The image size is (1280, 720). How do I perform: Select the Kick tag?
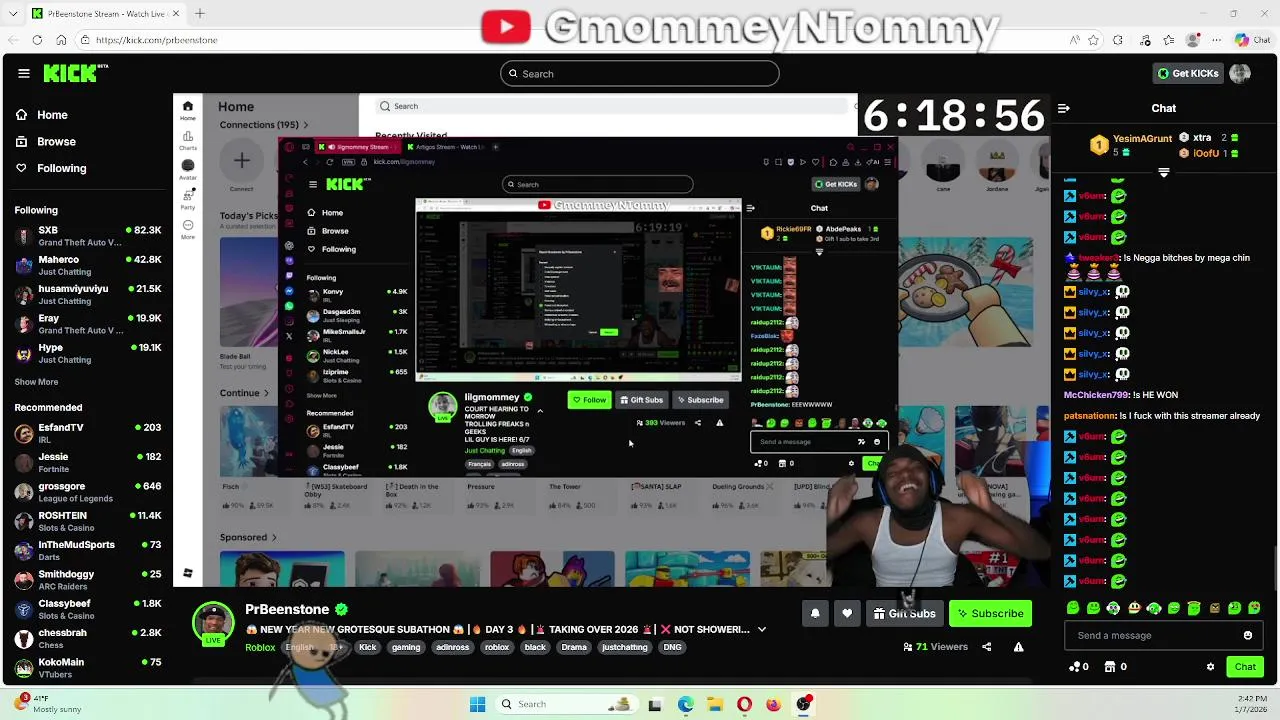coord(367,648)
